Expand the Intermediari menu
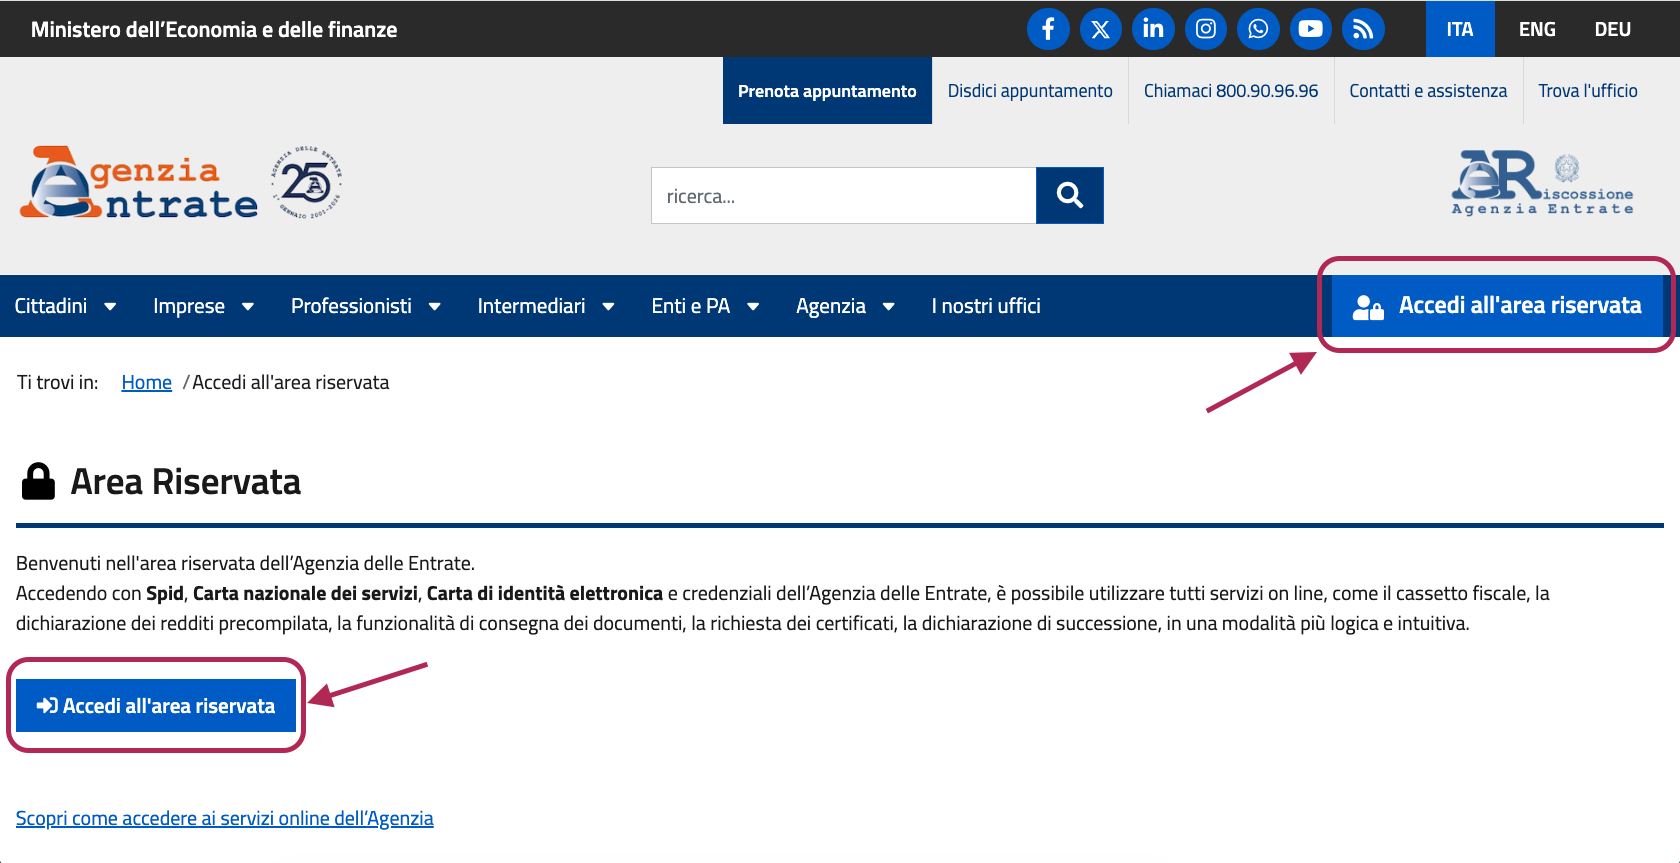The image size is (1680, 863). pos(545,306)
